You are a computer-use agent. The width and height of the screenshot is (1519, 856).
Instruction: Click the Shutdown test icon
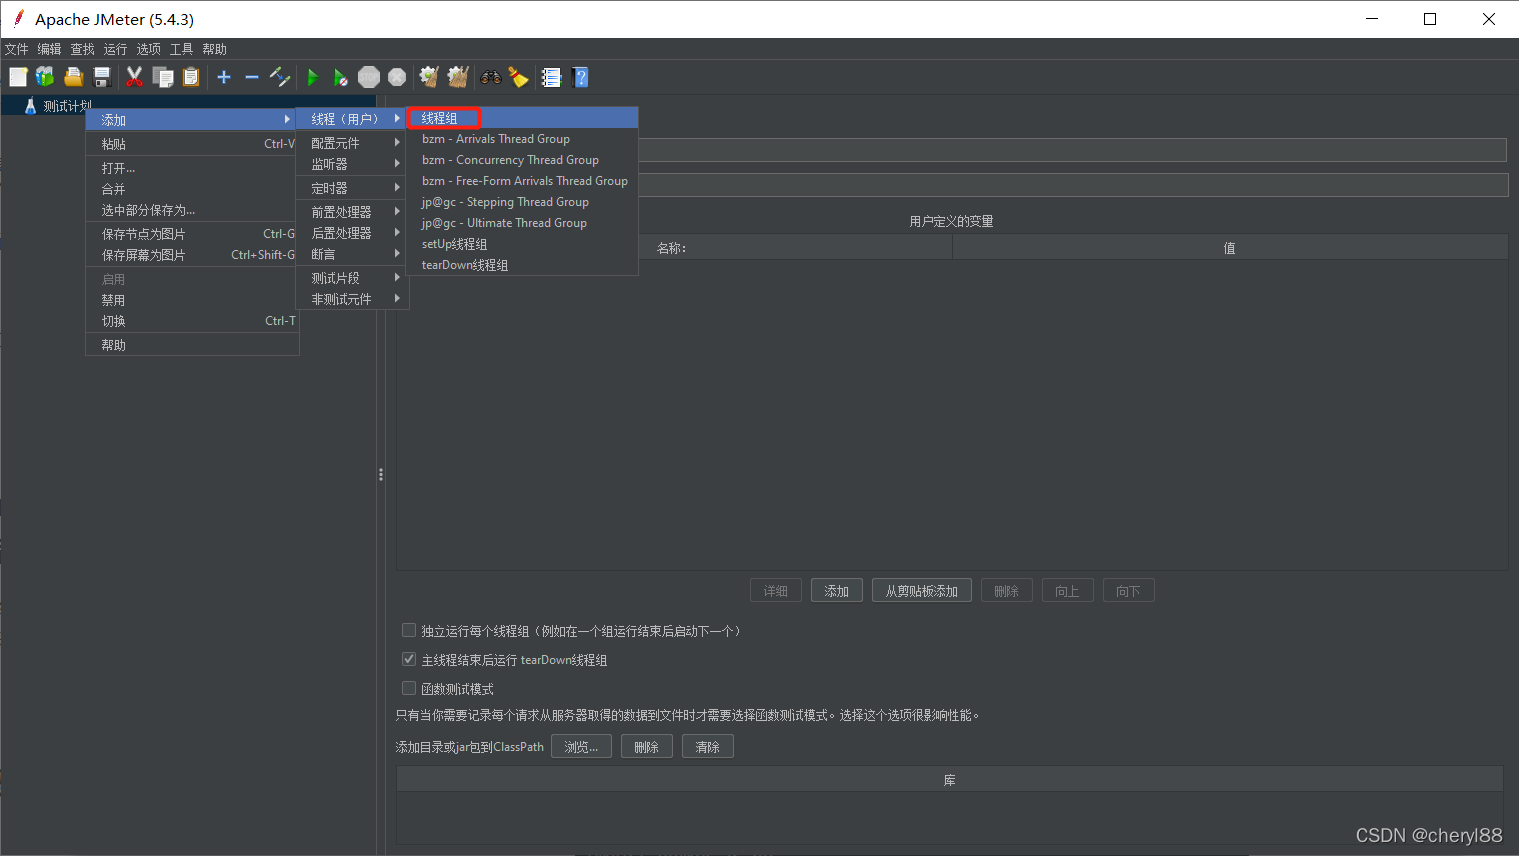(397, 77)
